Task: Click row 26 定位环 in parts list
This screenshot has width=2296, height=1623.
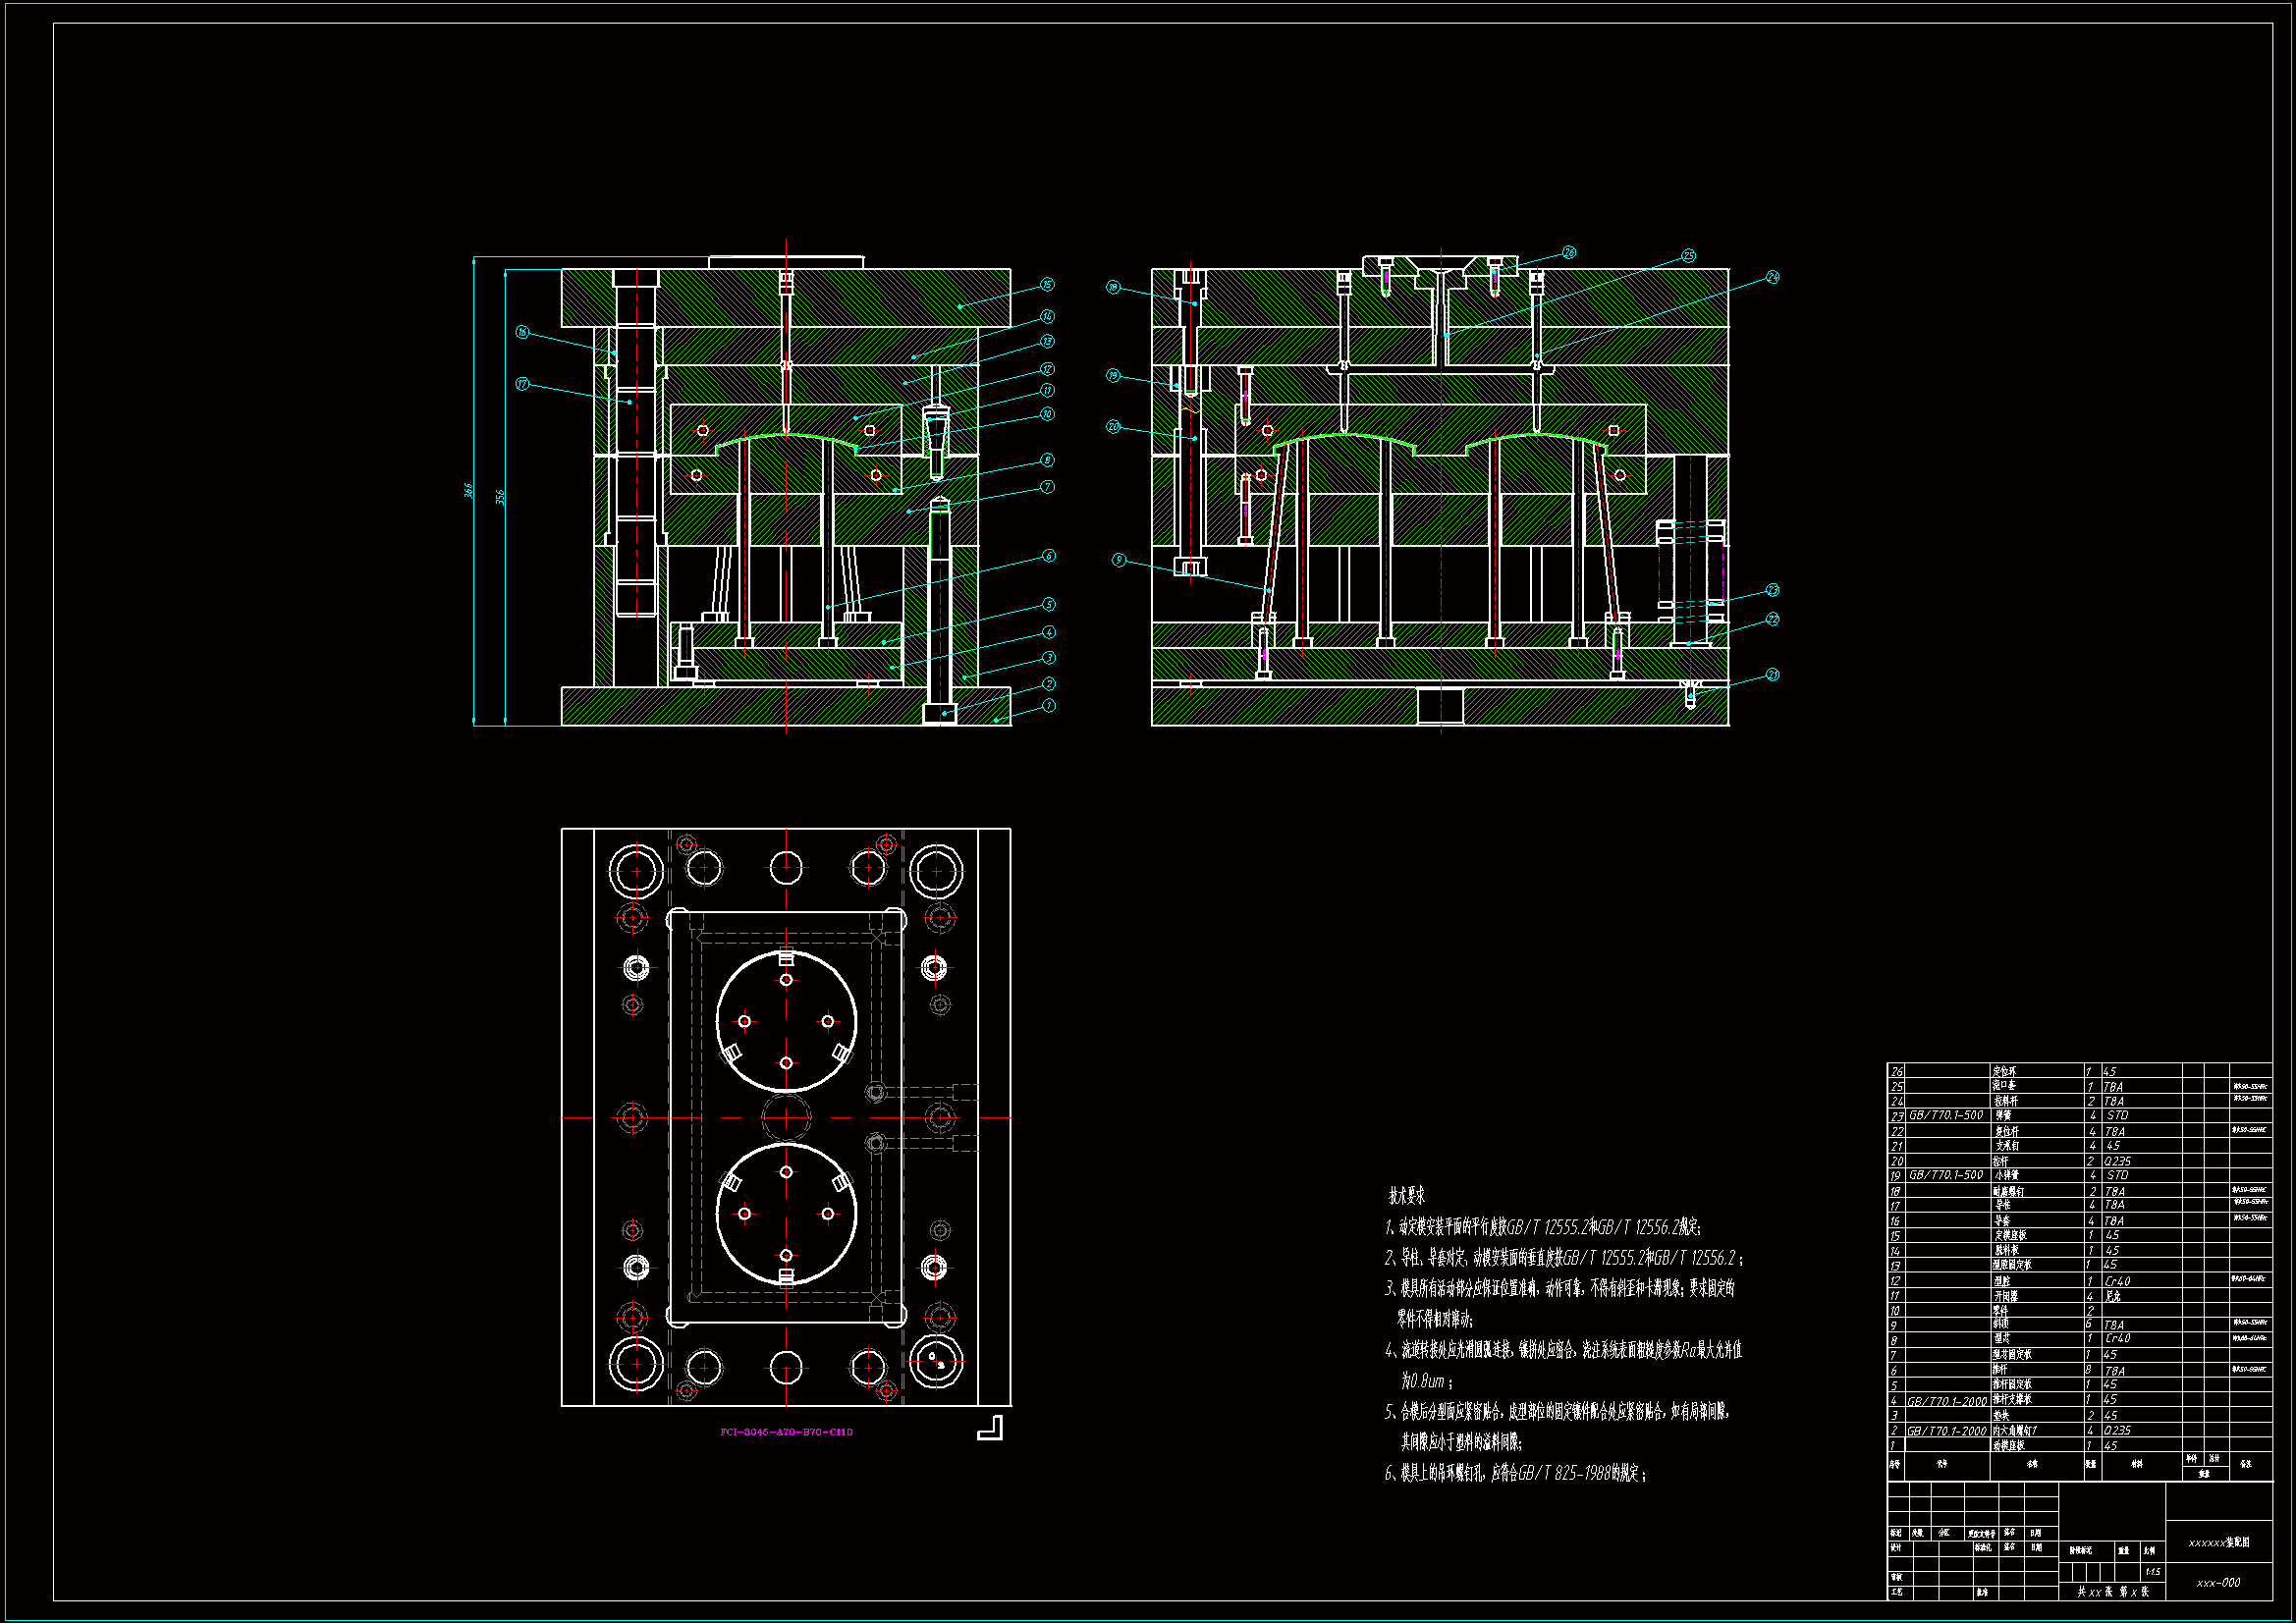Action: click(2004, 1071)
